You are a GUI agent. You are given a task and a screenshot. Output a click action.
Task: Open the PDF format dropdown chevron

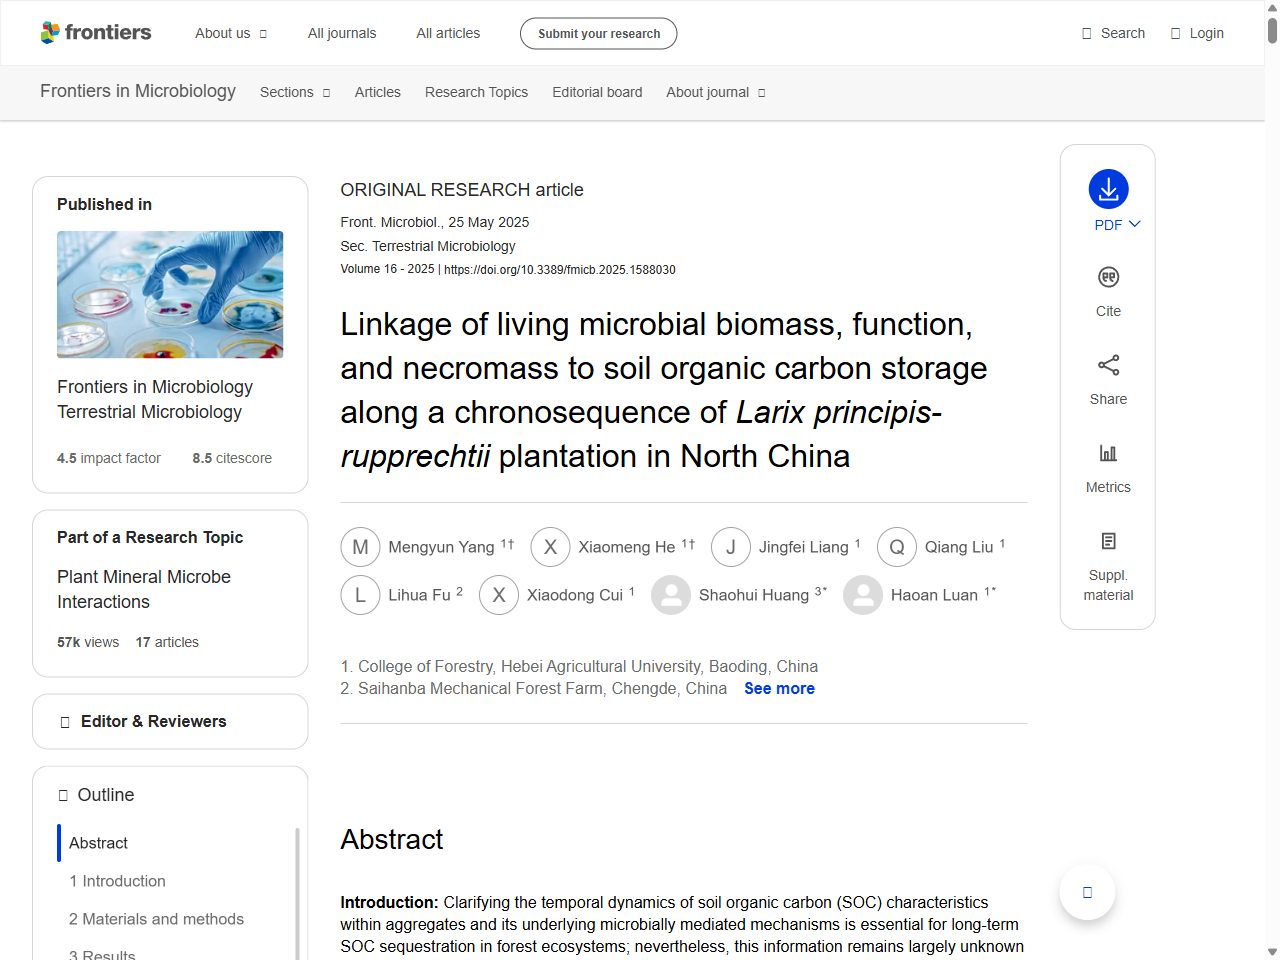[x=1135, y=225]
